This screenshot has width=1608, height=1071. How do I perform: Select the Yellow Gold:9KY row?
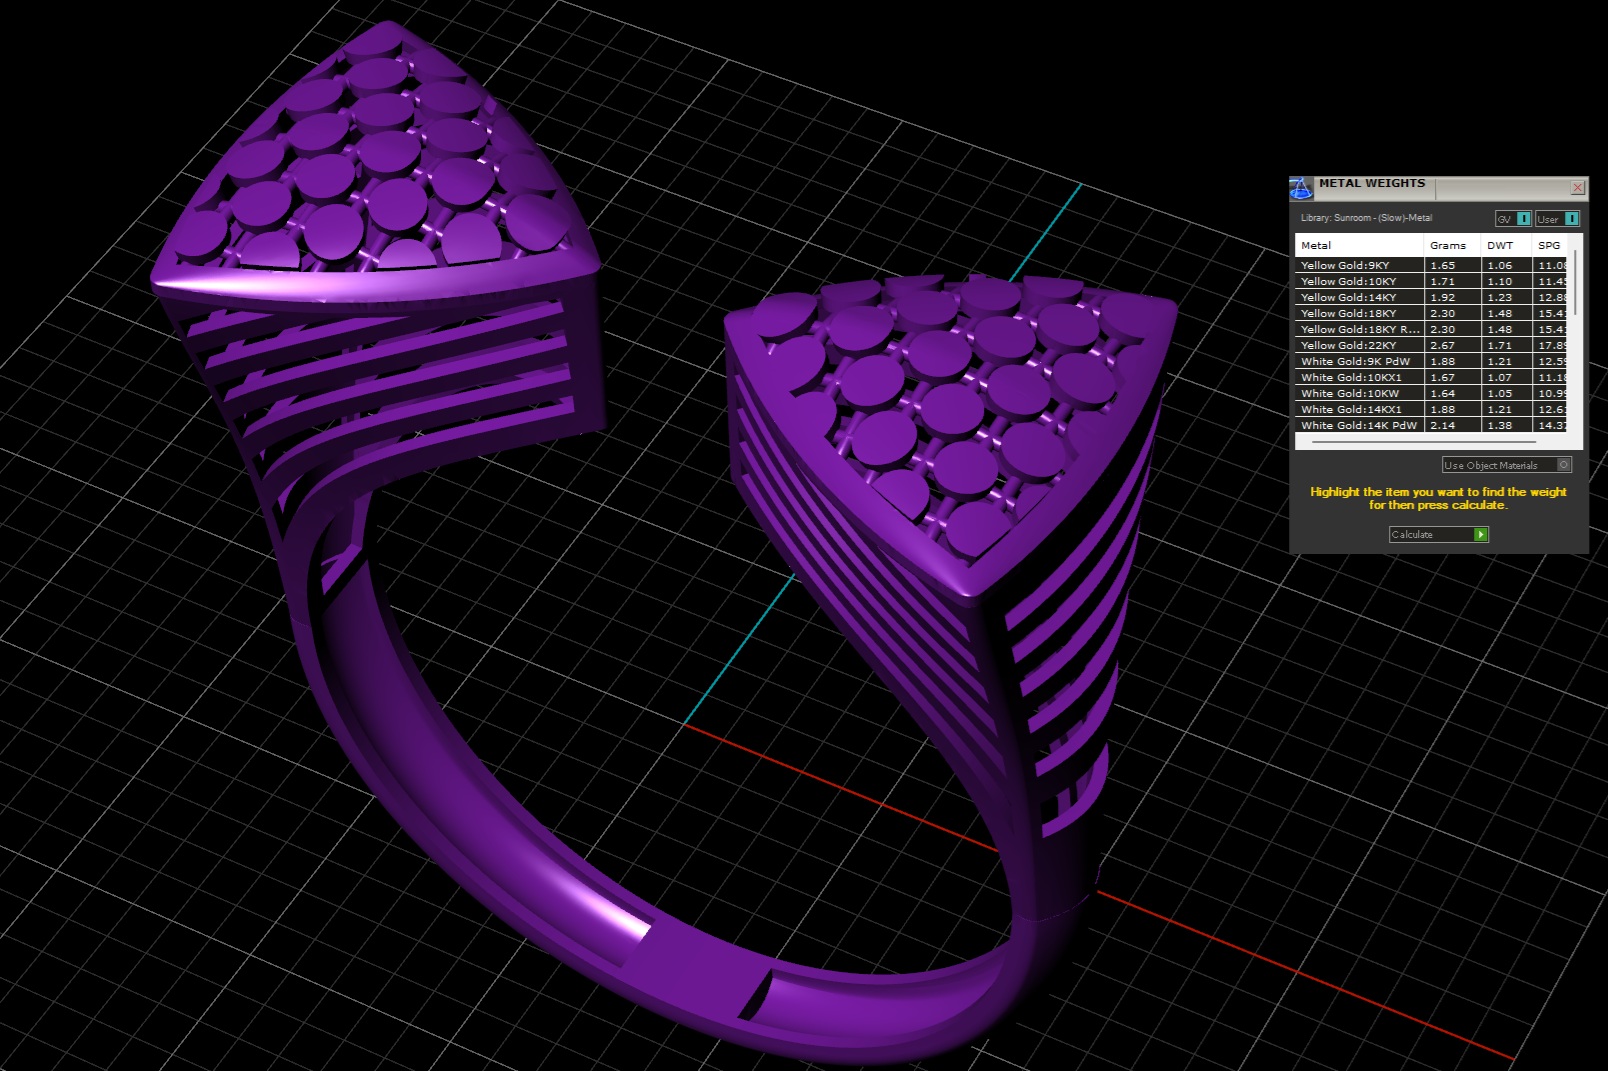1358,266
